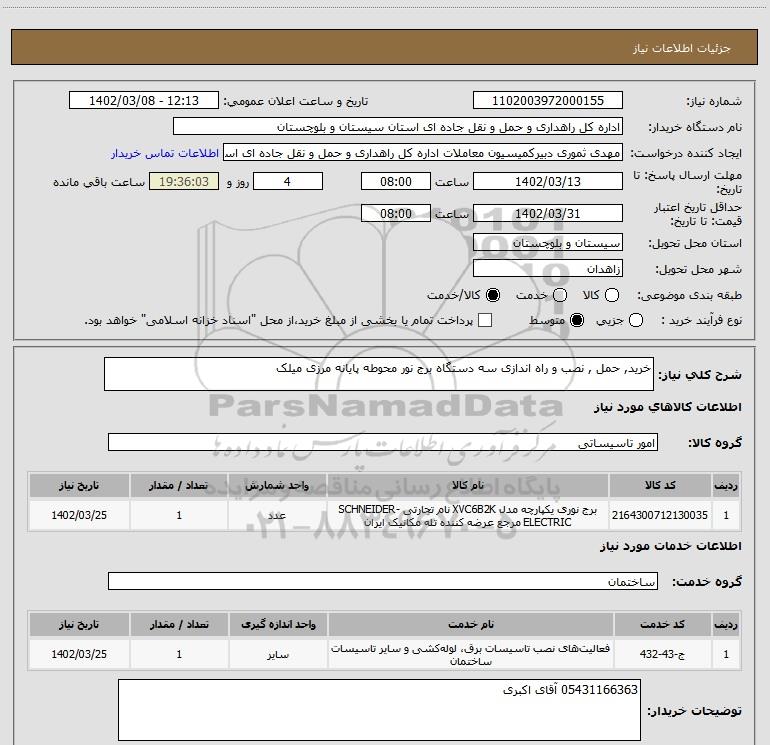Click the 'اطلاعات خدمات مورد نیاز' section heading
This screenshot has height=745, width=770.
coord(671,546)
